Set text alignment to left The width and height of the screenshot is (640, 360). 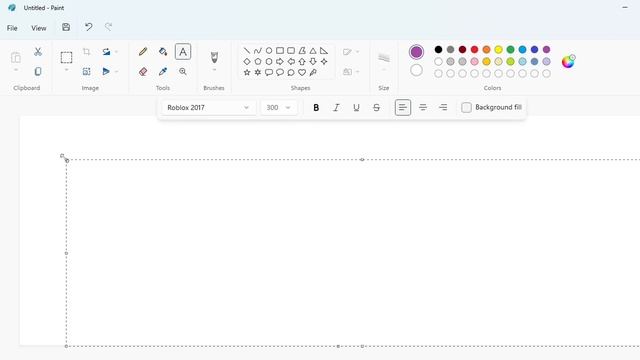(x=403, y=107)
